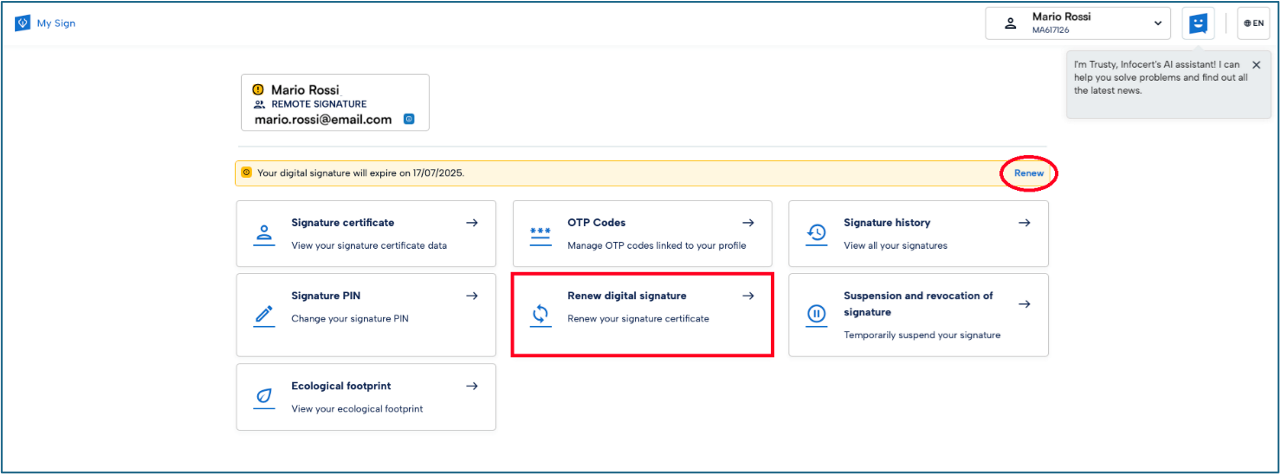1280x474 pixels.
Task: Select the Mario Rossi remote signature card
Action: [335, 103]
